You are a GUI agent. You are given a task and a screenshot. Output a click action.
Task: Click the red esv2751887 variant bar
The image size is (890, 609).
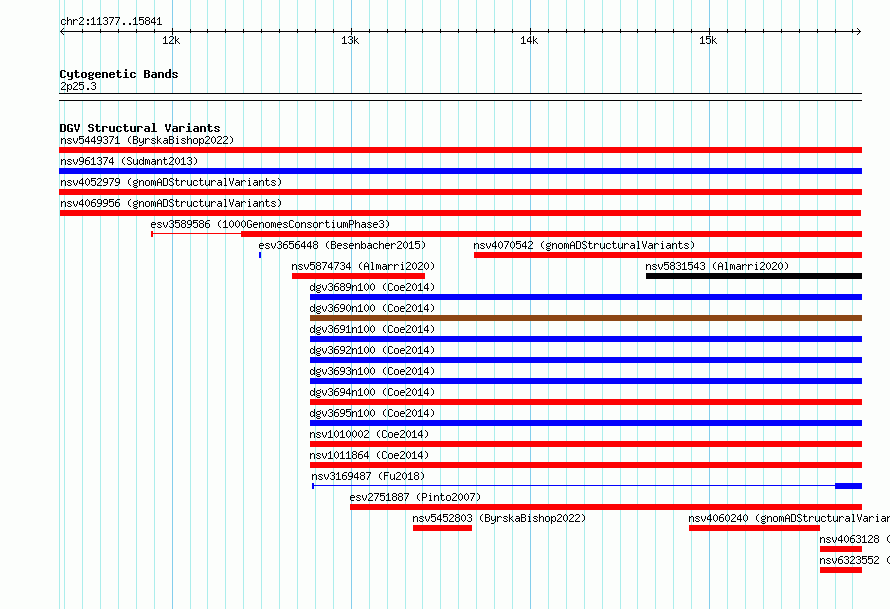click(606, 507)
